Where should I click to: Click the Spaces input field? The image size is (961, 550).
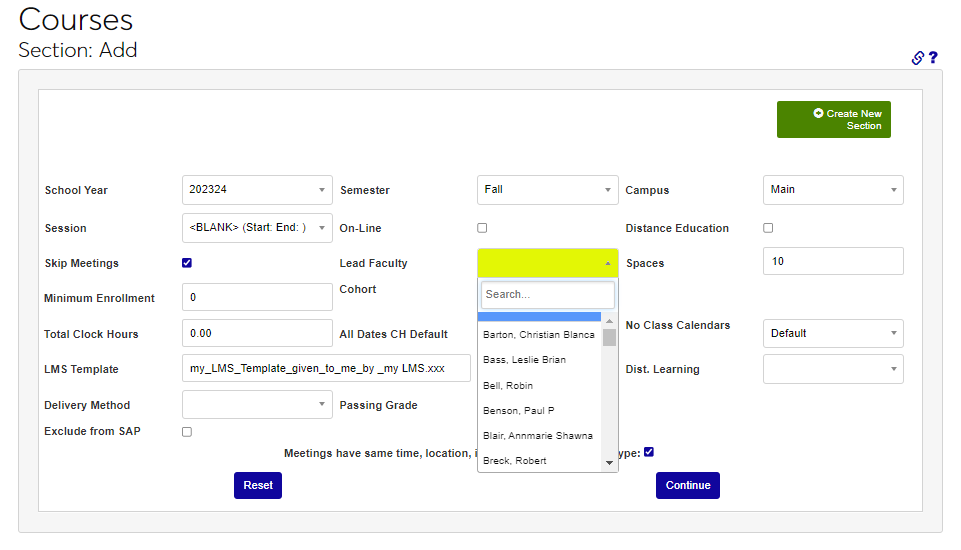pyautogui.click(x=832, y=262)
